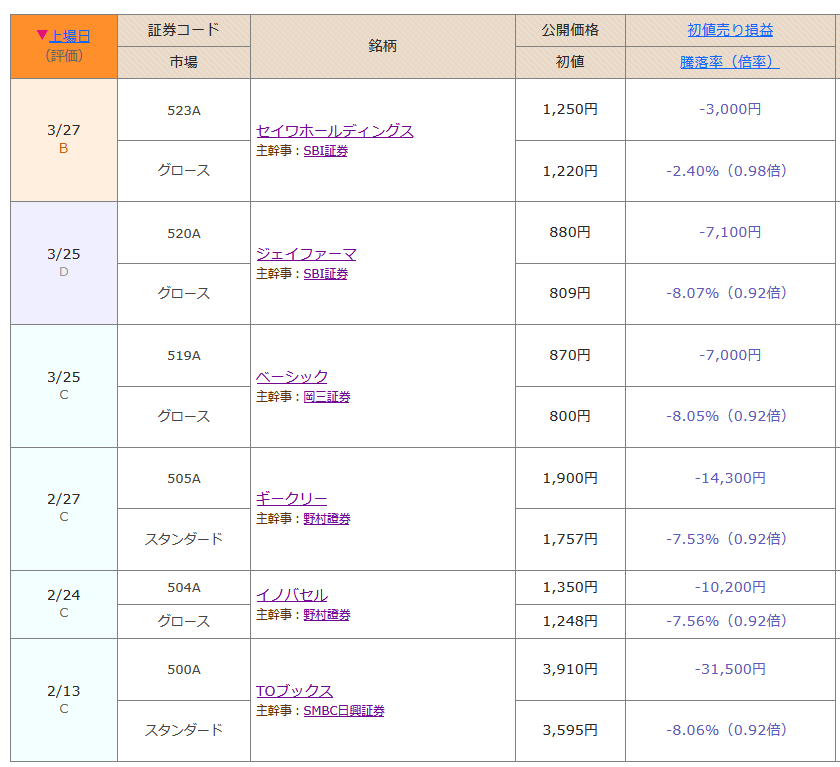Open 野村證券 link under ギークリー
The height and width of the screenshot is (767, 840).
[327, 518]
